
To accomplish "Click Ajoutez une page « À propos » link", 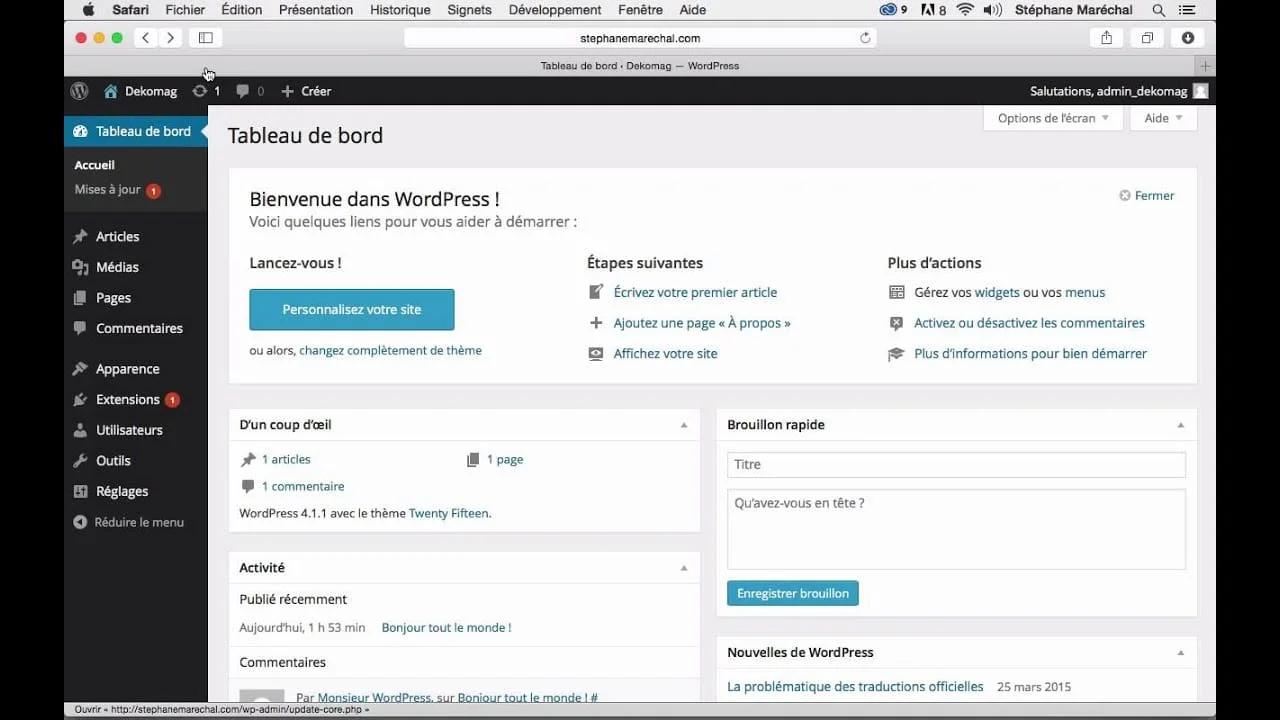I will (x=702, y=323).
